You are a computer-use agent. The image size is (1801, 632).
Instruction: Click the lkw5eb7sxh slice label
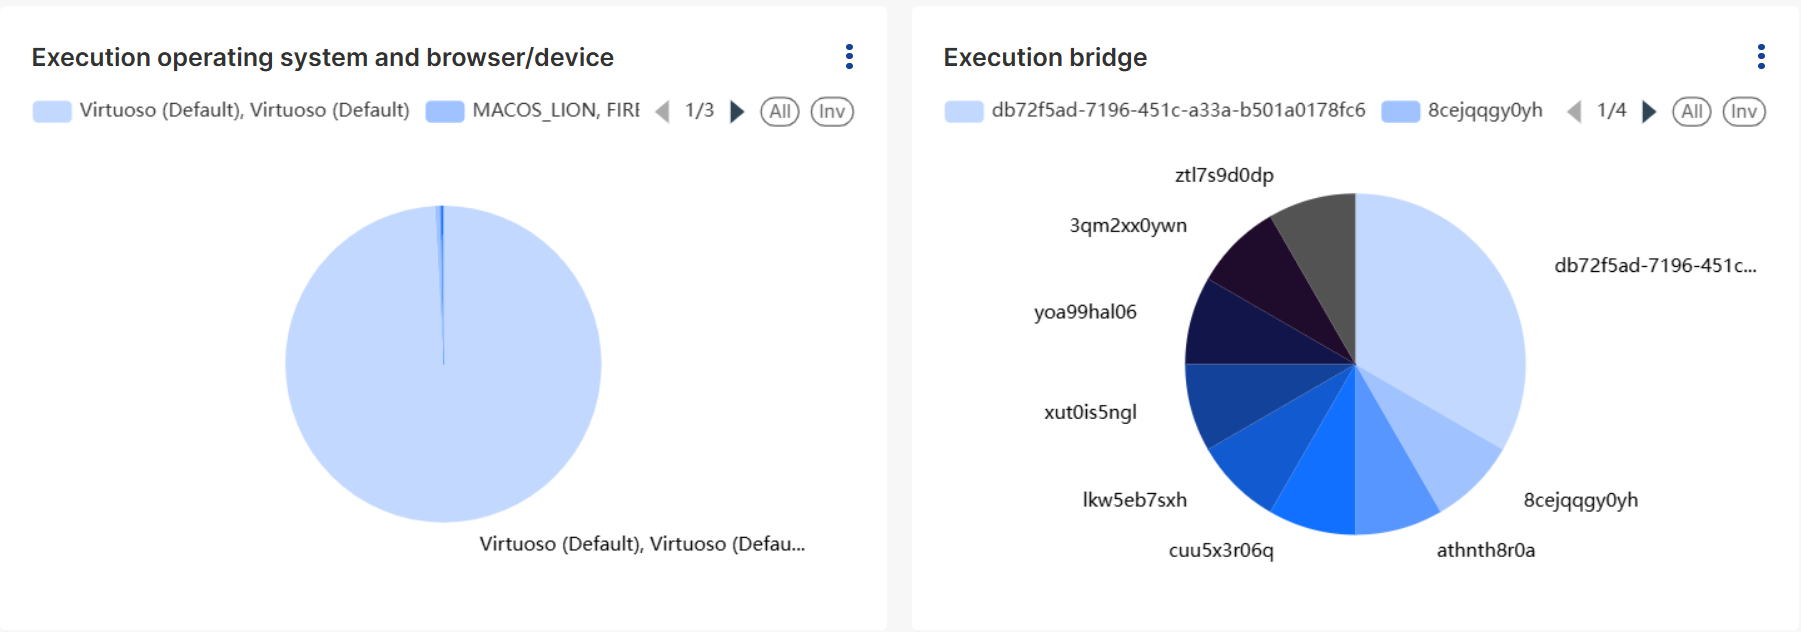1135,500
